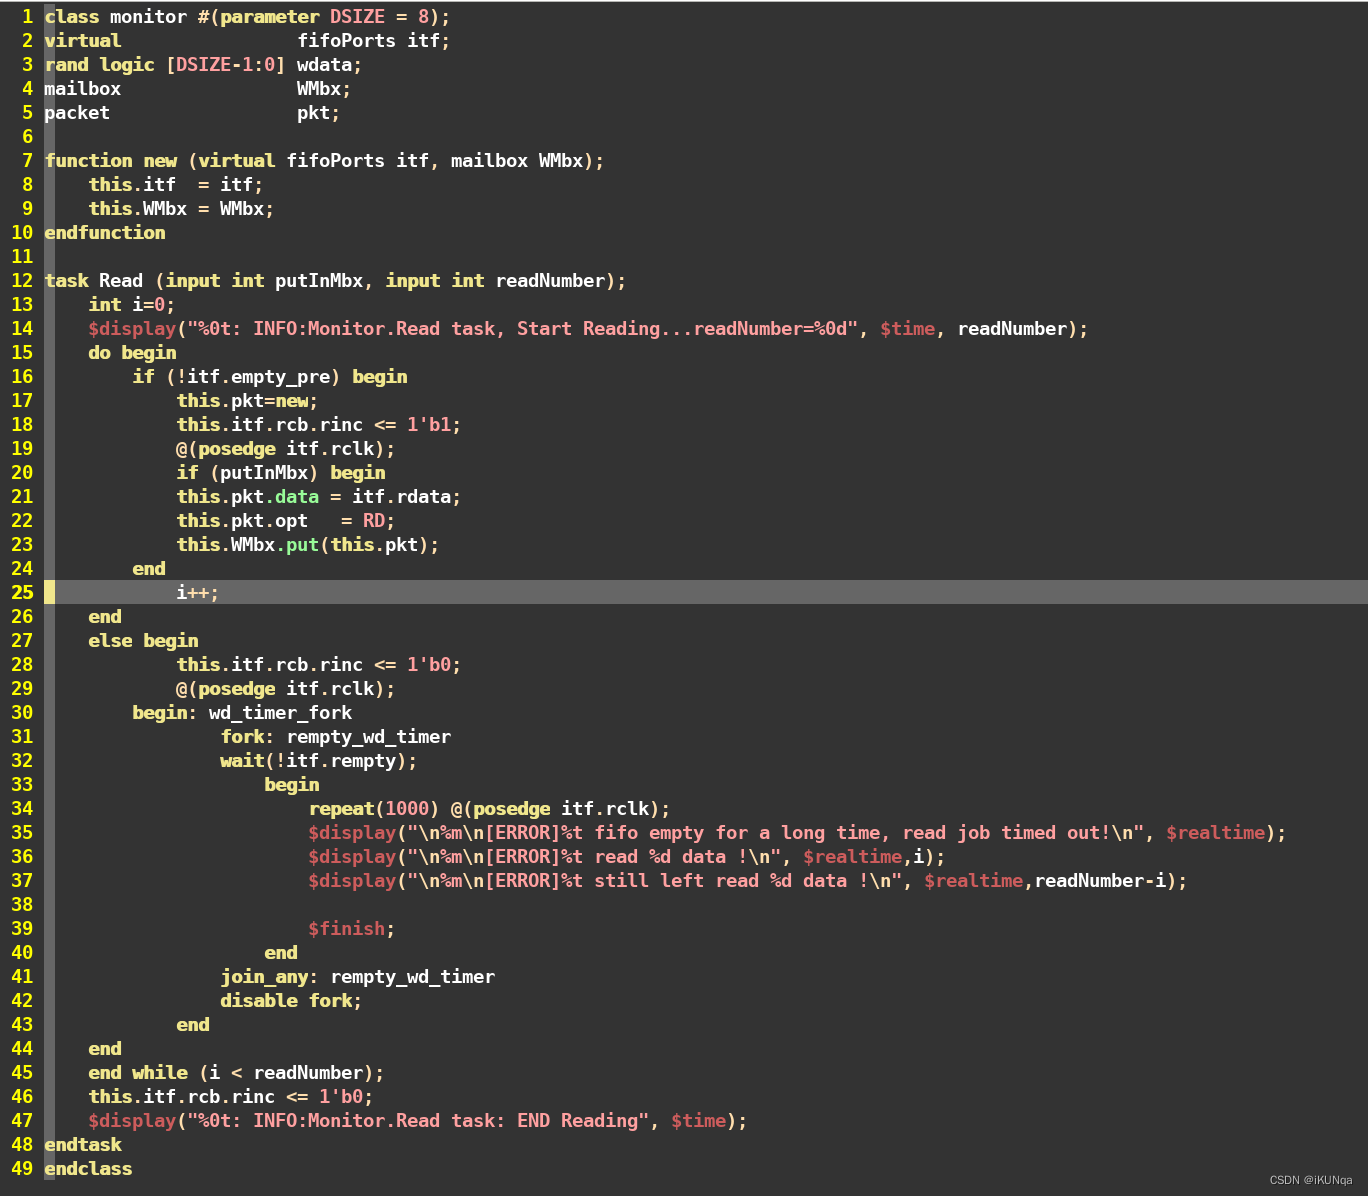Click the 'endfunction' keyword
Image resolution: width=1368 pixels, height=1196 pixels.
[x=105, y=233]
